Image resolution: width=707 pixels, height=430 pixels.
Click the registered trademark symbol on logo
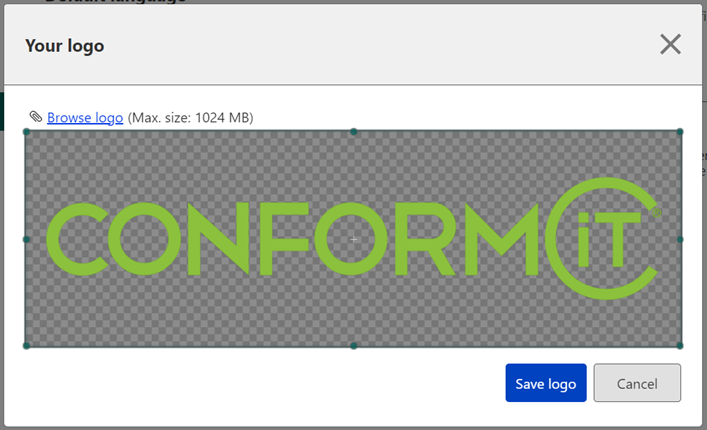pos(656,212)
